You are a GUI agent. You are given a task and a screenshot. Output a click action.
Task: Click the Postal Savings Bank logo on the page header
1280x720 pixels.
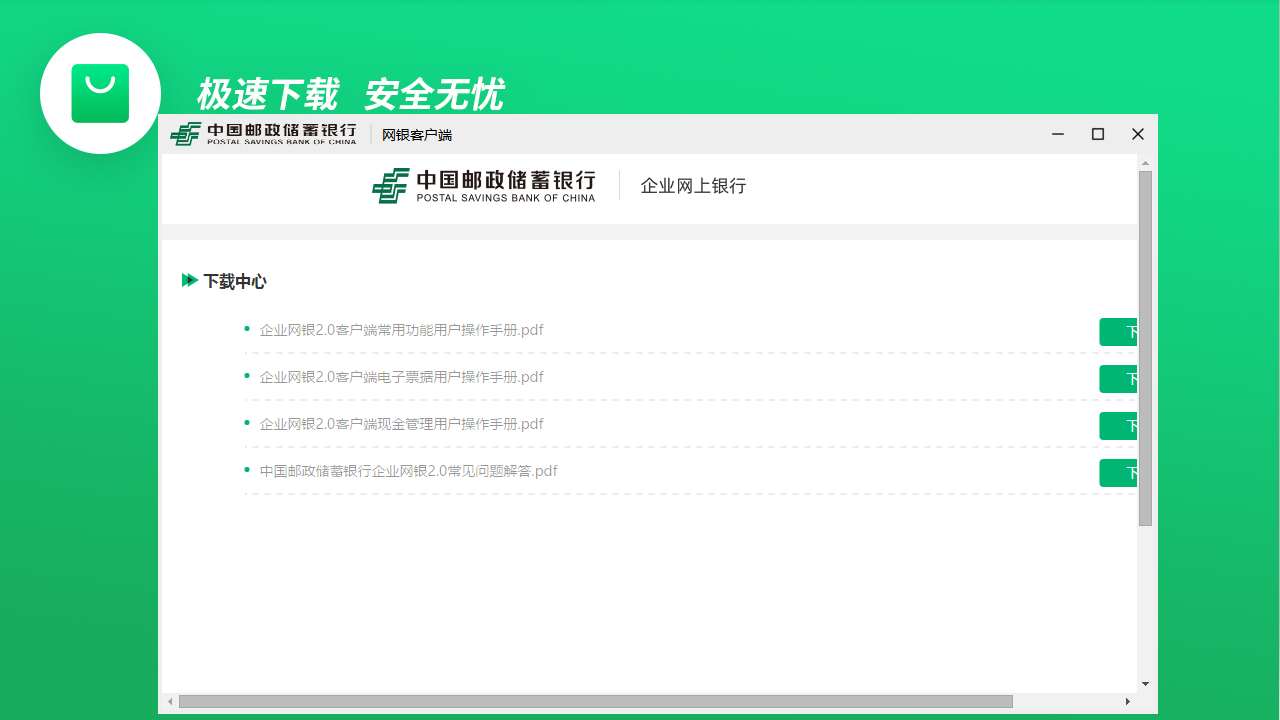pyautogui.click(x=484, y=186)
